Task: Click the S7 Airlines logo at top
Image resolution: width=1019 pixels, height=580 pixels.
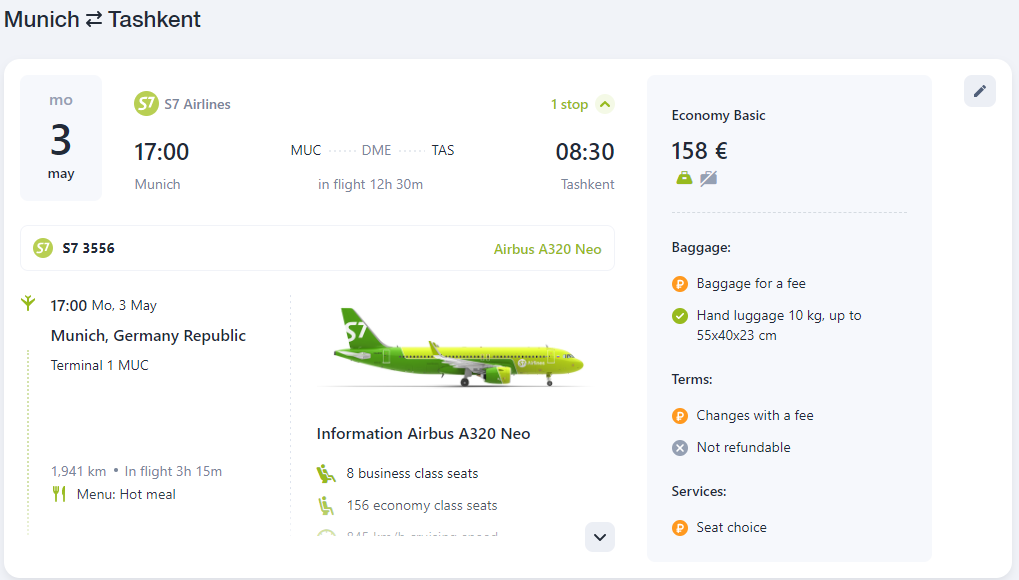Action: [146, 104]
